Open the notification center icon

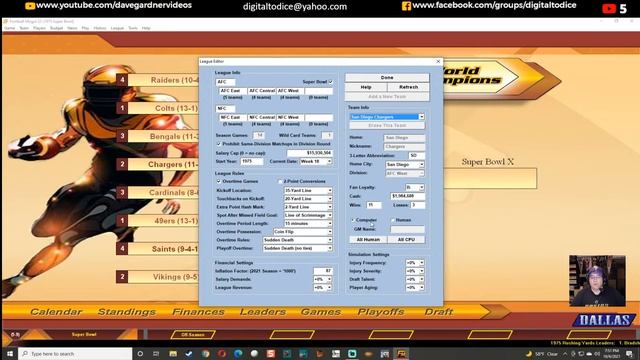click(x=629, y=353)
